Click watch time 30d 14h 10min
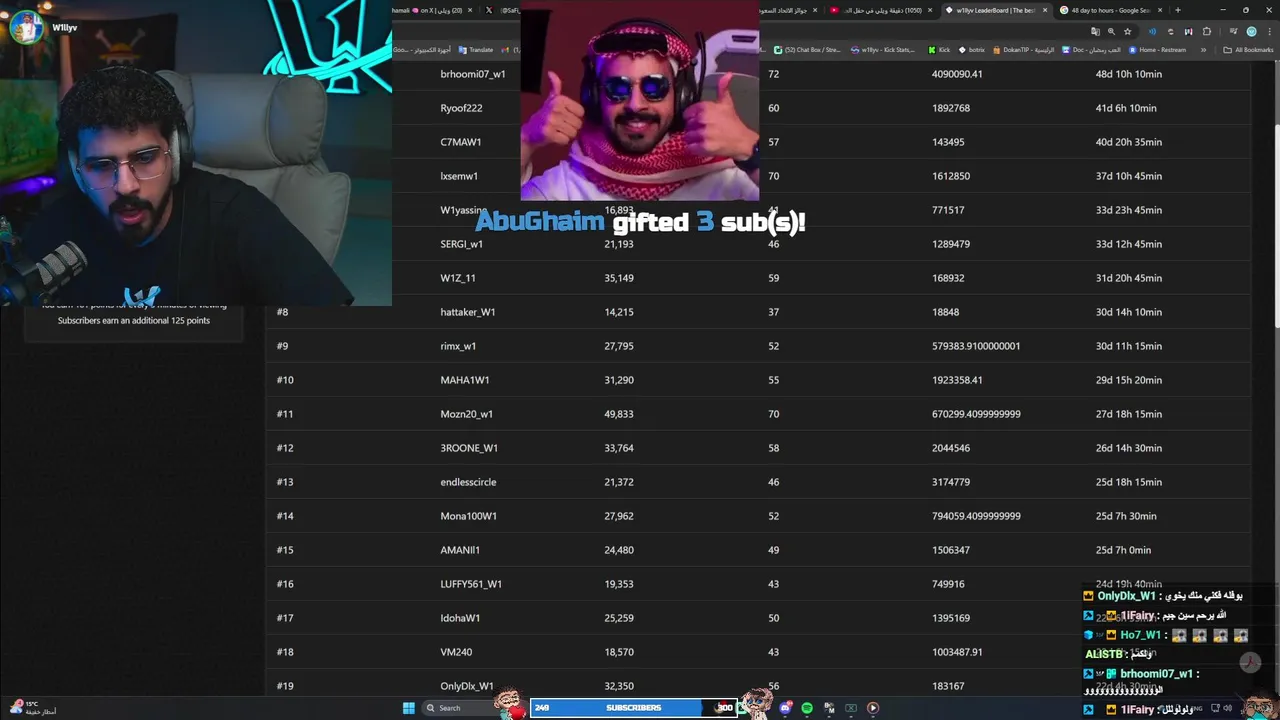 [x=1129, y=312]
